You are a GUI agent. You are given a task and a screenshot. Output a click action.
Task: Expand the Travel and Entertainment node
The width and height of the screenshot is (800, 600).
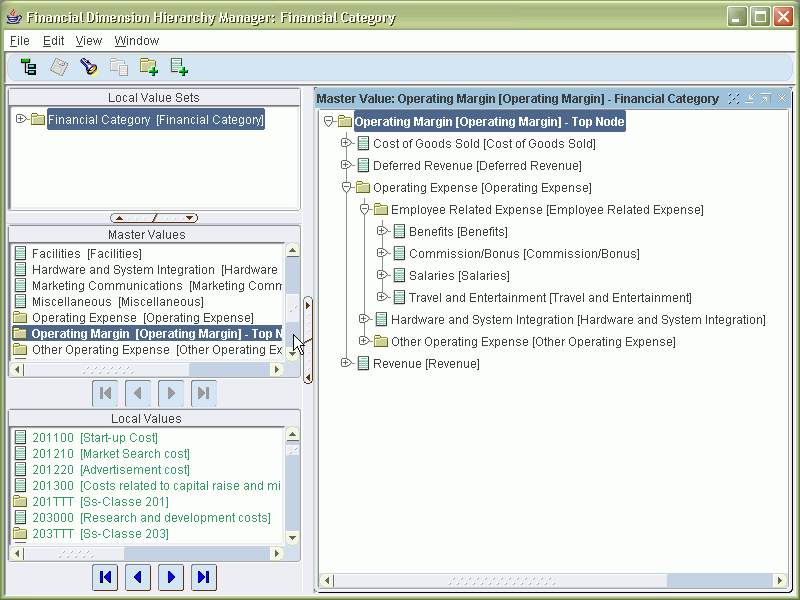coord(382,296)
